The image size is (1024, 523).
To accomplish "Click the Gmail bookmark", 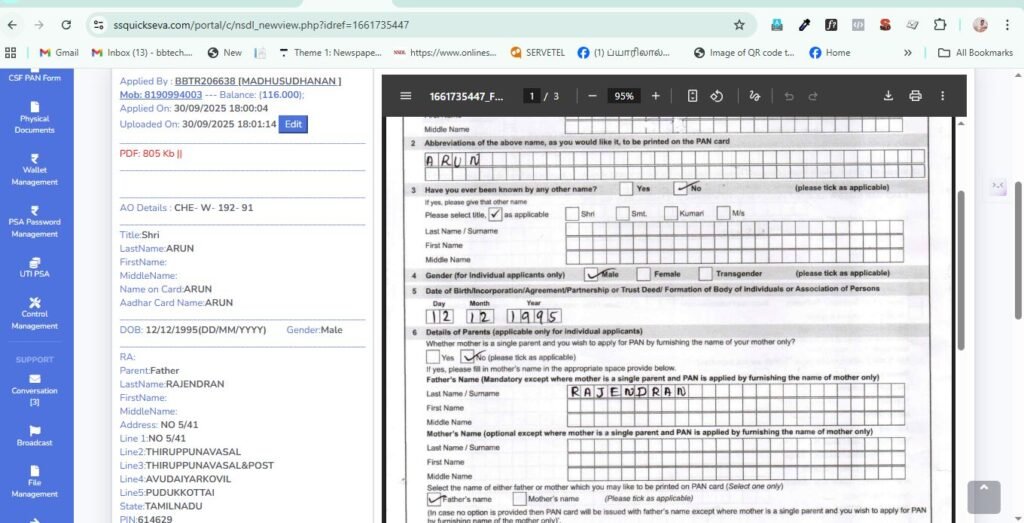I will point(58,52).
